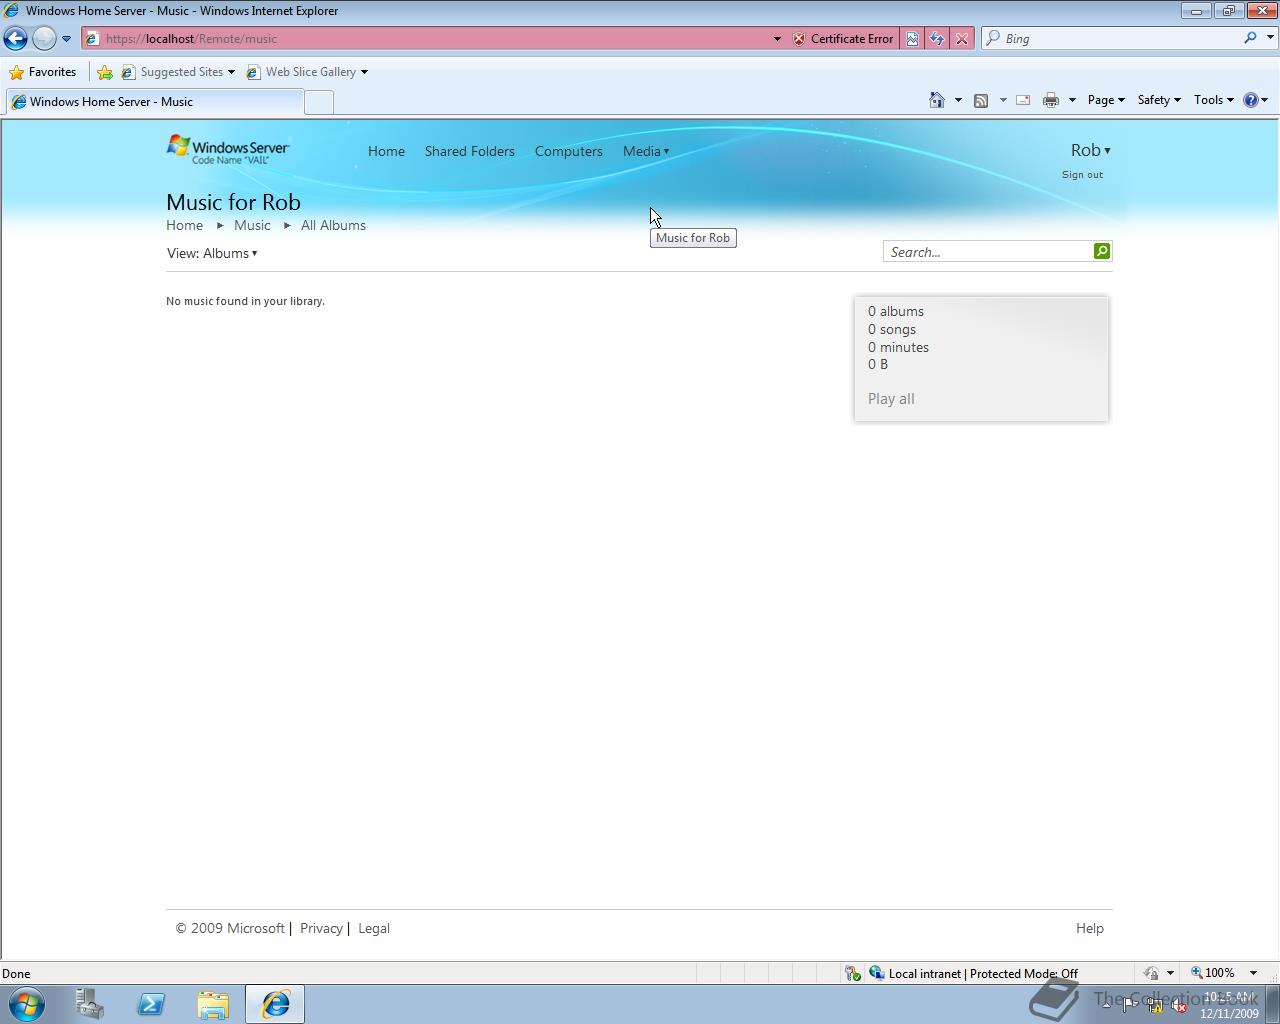This screenshot has width=1280, height=1024.
Task: Focus the music Search field
Action: 988,252
